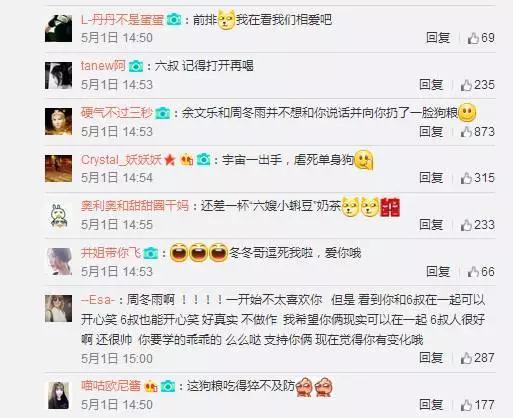Open L-丹丹不是蛋蛋 username profile

pos(122,20)
